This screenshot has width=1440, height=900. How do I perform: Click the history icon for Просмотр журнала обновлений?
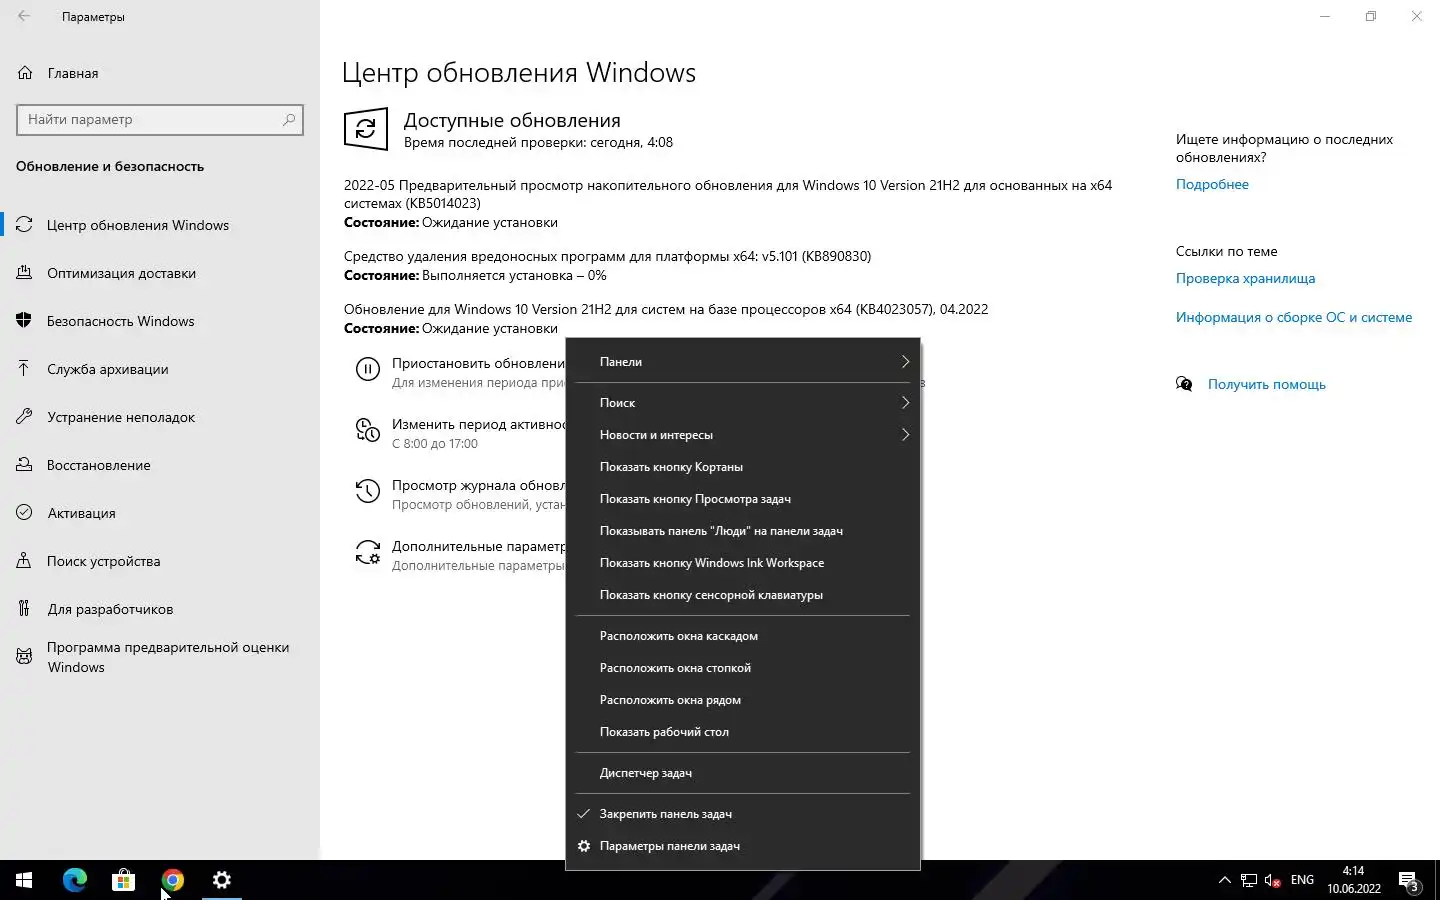click(x=368, y=491)
